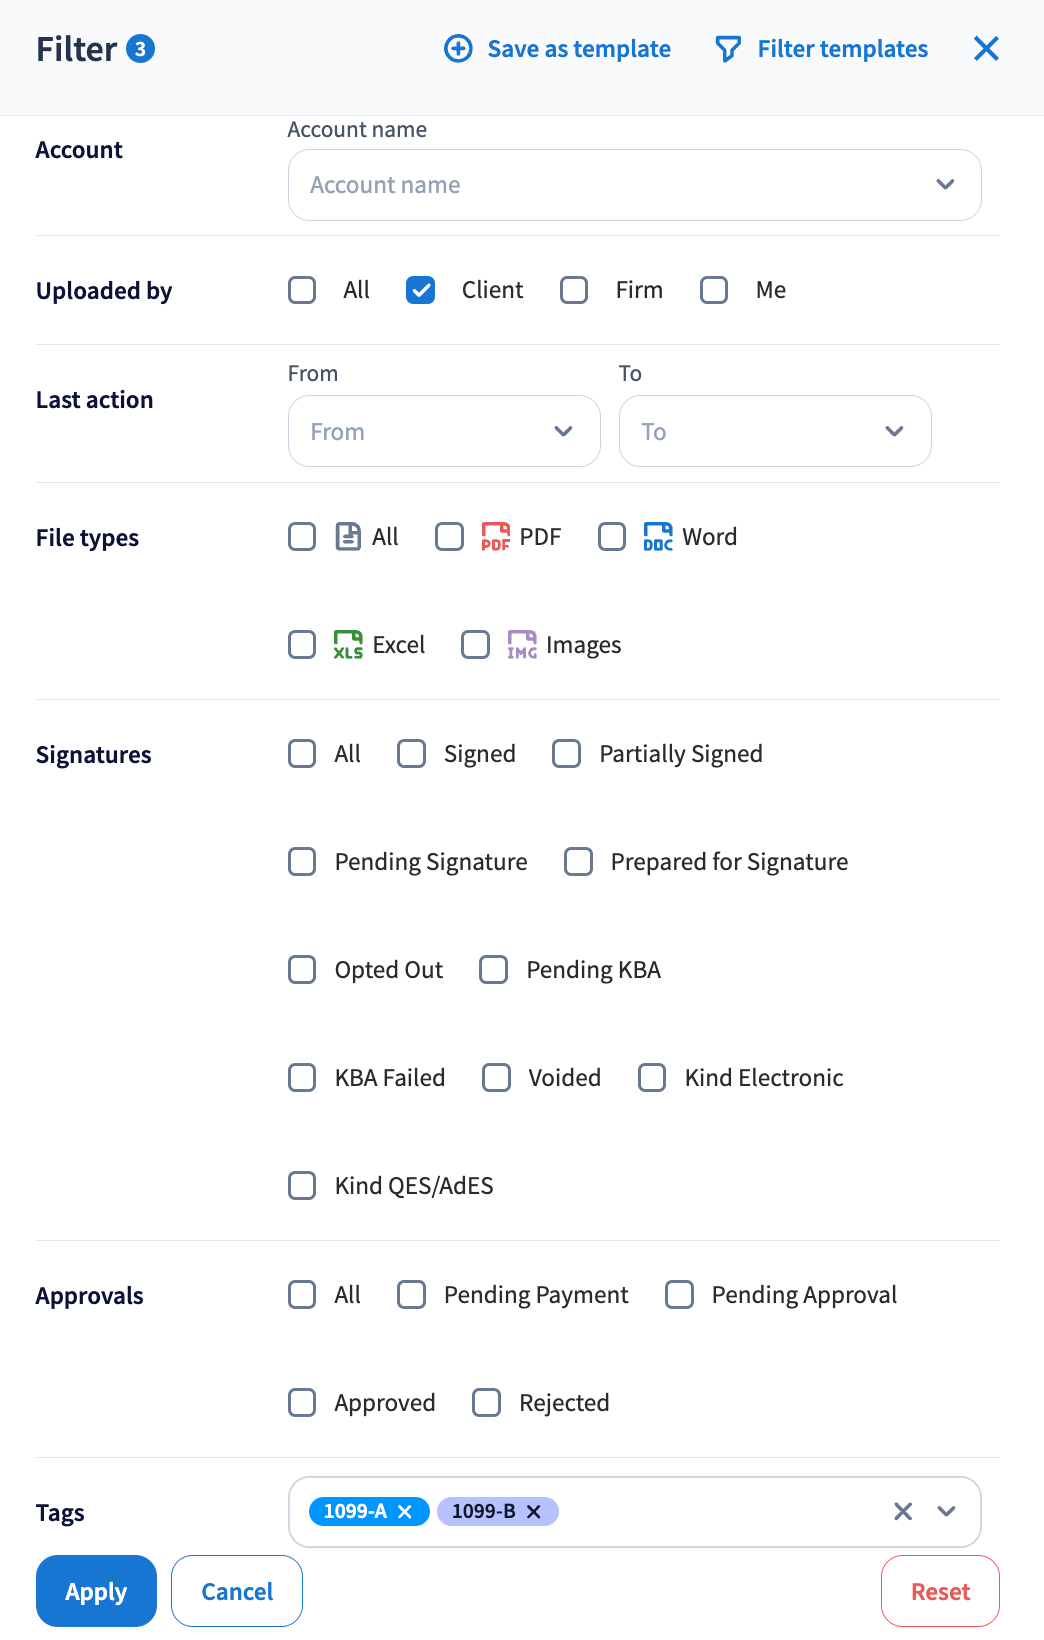Remove the 1099-B tag chip
1044x1640 pixels.
534,1512
